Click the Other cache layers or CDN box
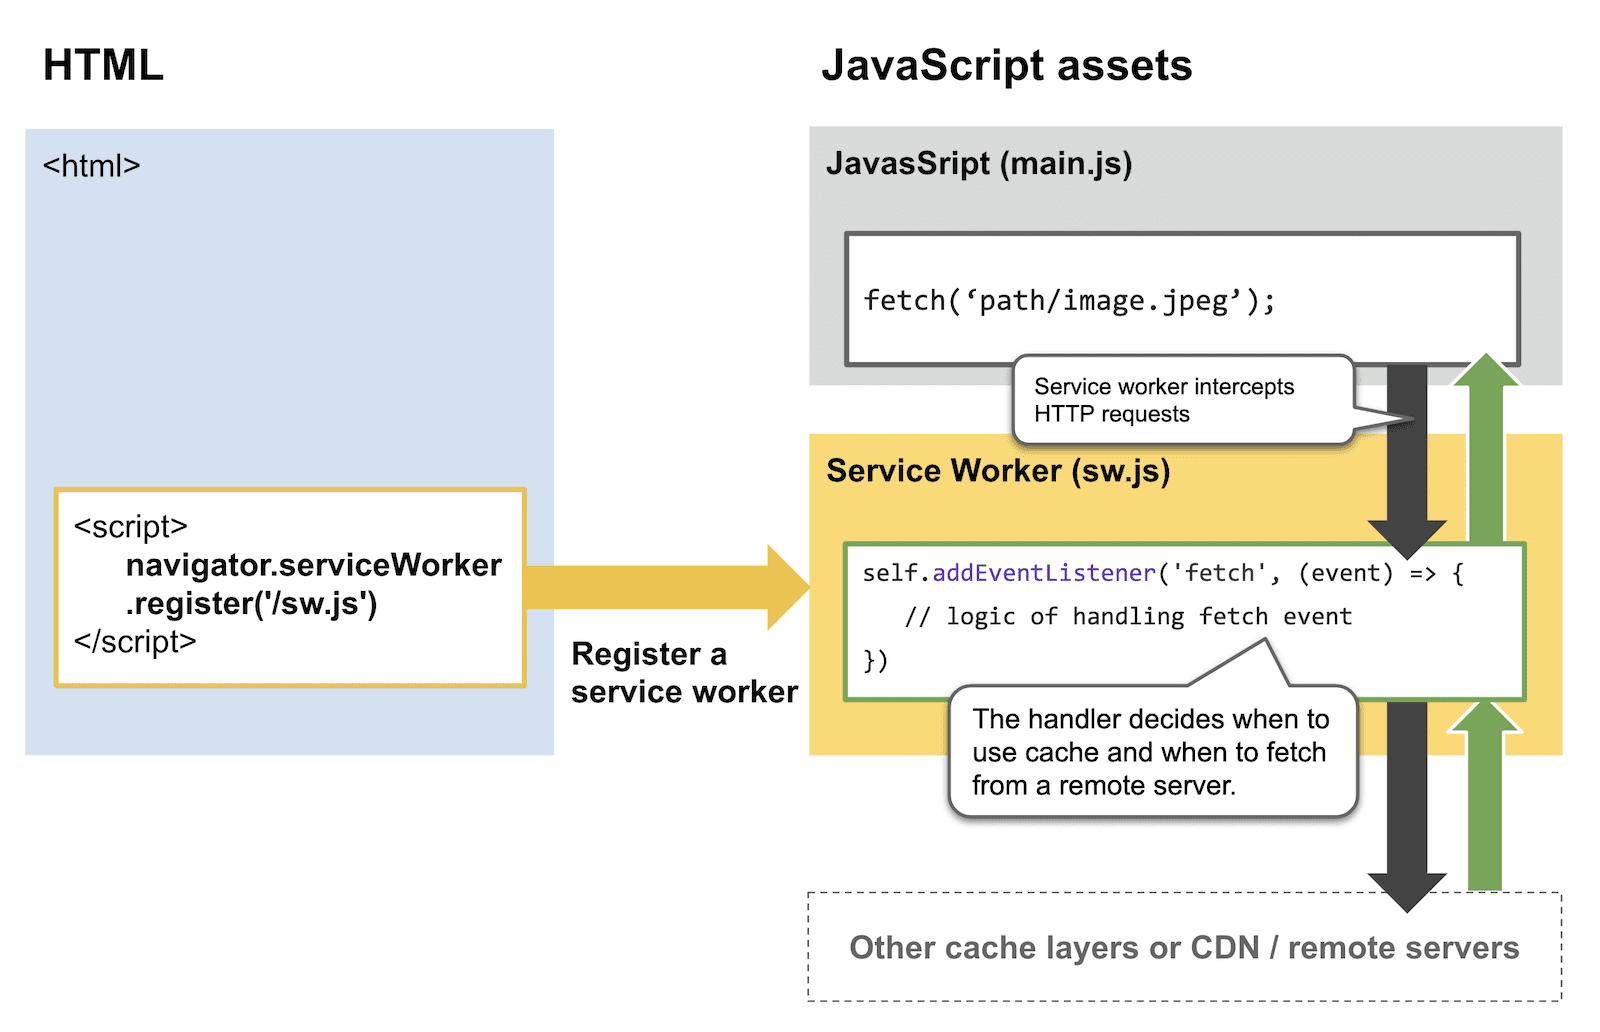This screenshot has height=1032, width=1600. (1182, 946)
